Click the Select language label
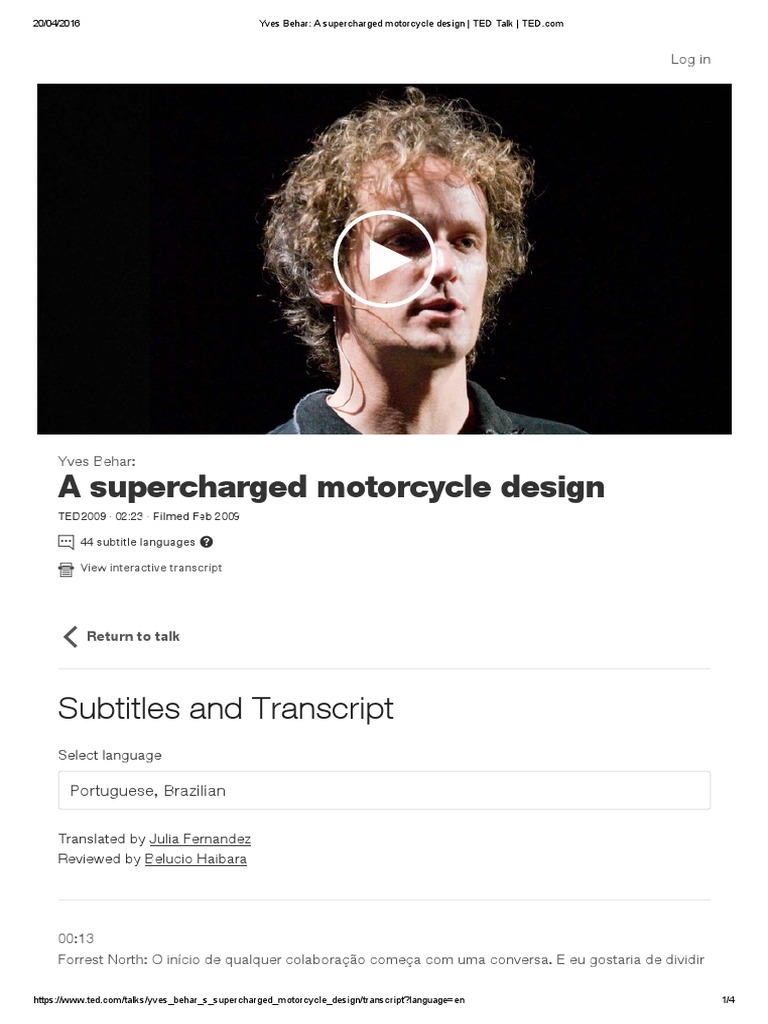Image resolution: width=768 pixels, height=1024 pixels. [x=110, y=755]
